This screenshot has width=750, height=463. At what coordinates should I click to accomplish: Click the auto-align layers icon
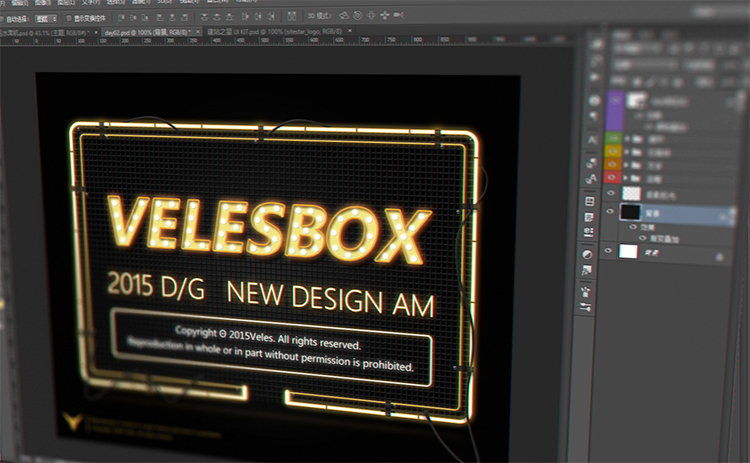click(x=291, y=16)
